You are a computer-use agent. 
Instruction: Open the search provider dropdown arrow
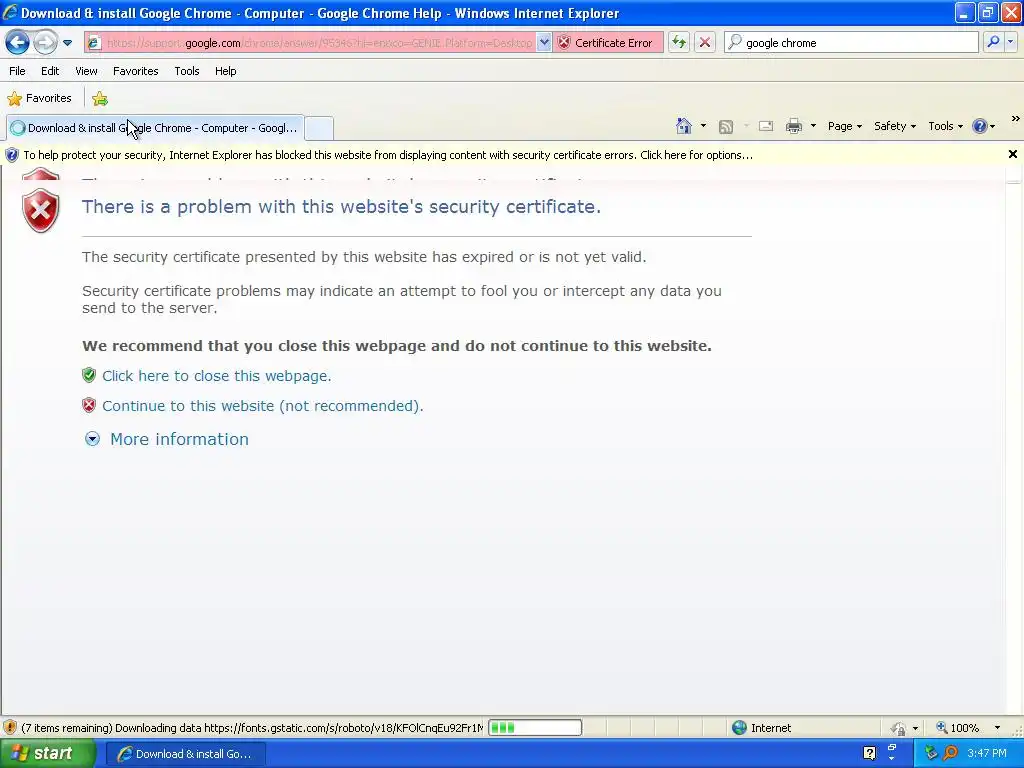[x=1010, y=42]
